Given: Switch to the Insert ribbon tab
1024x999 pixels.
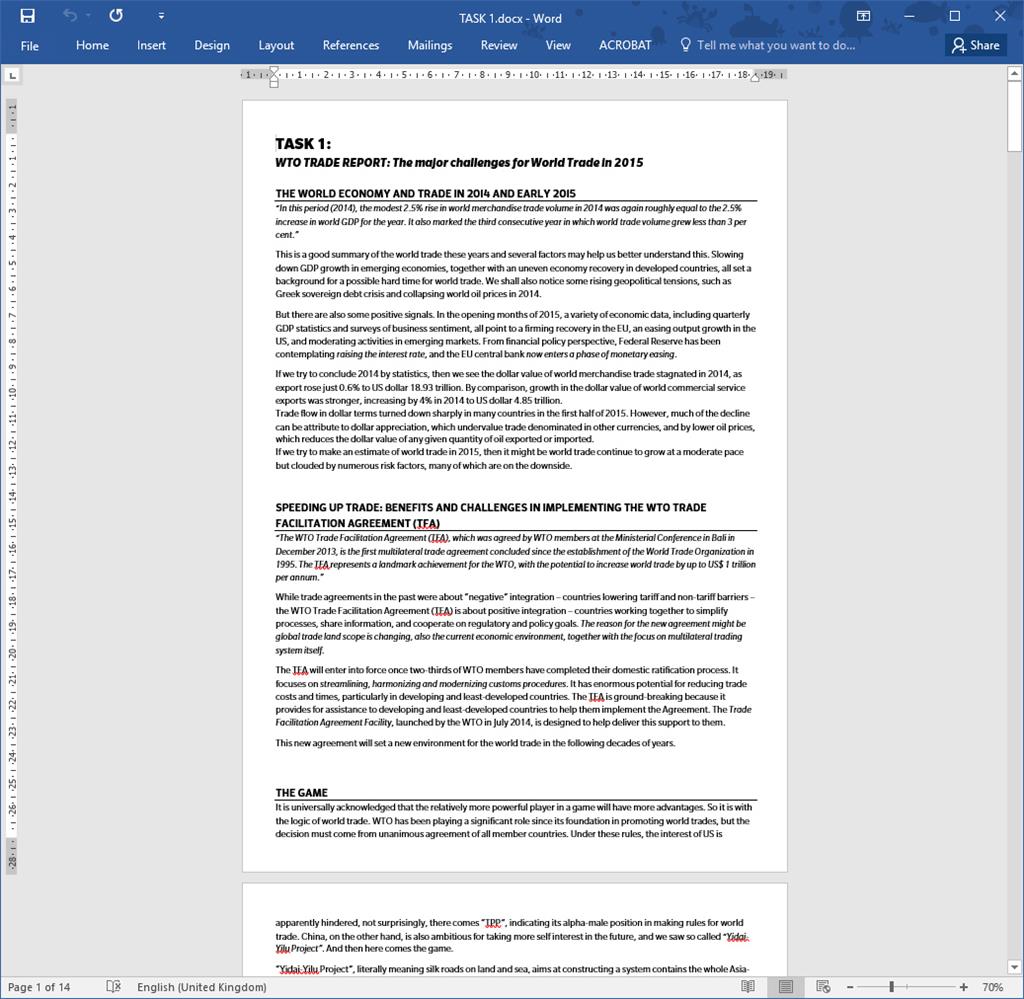Looking at the screenshot, I should (x=151, y=46).
